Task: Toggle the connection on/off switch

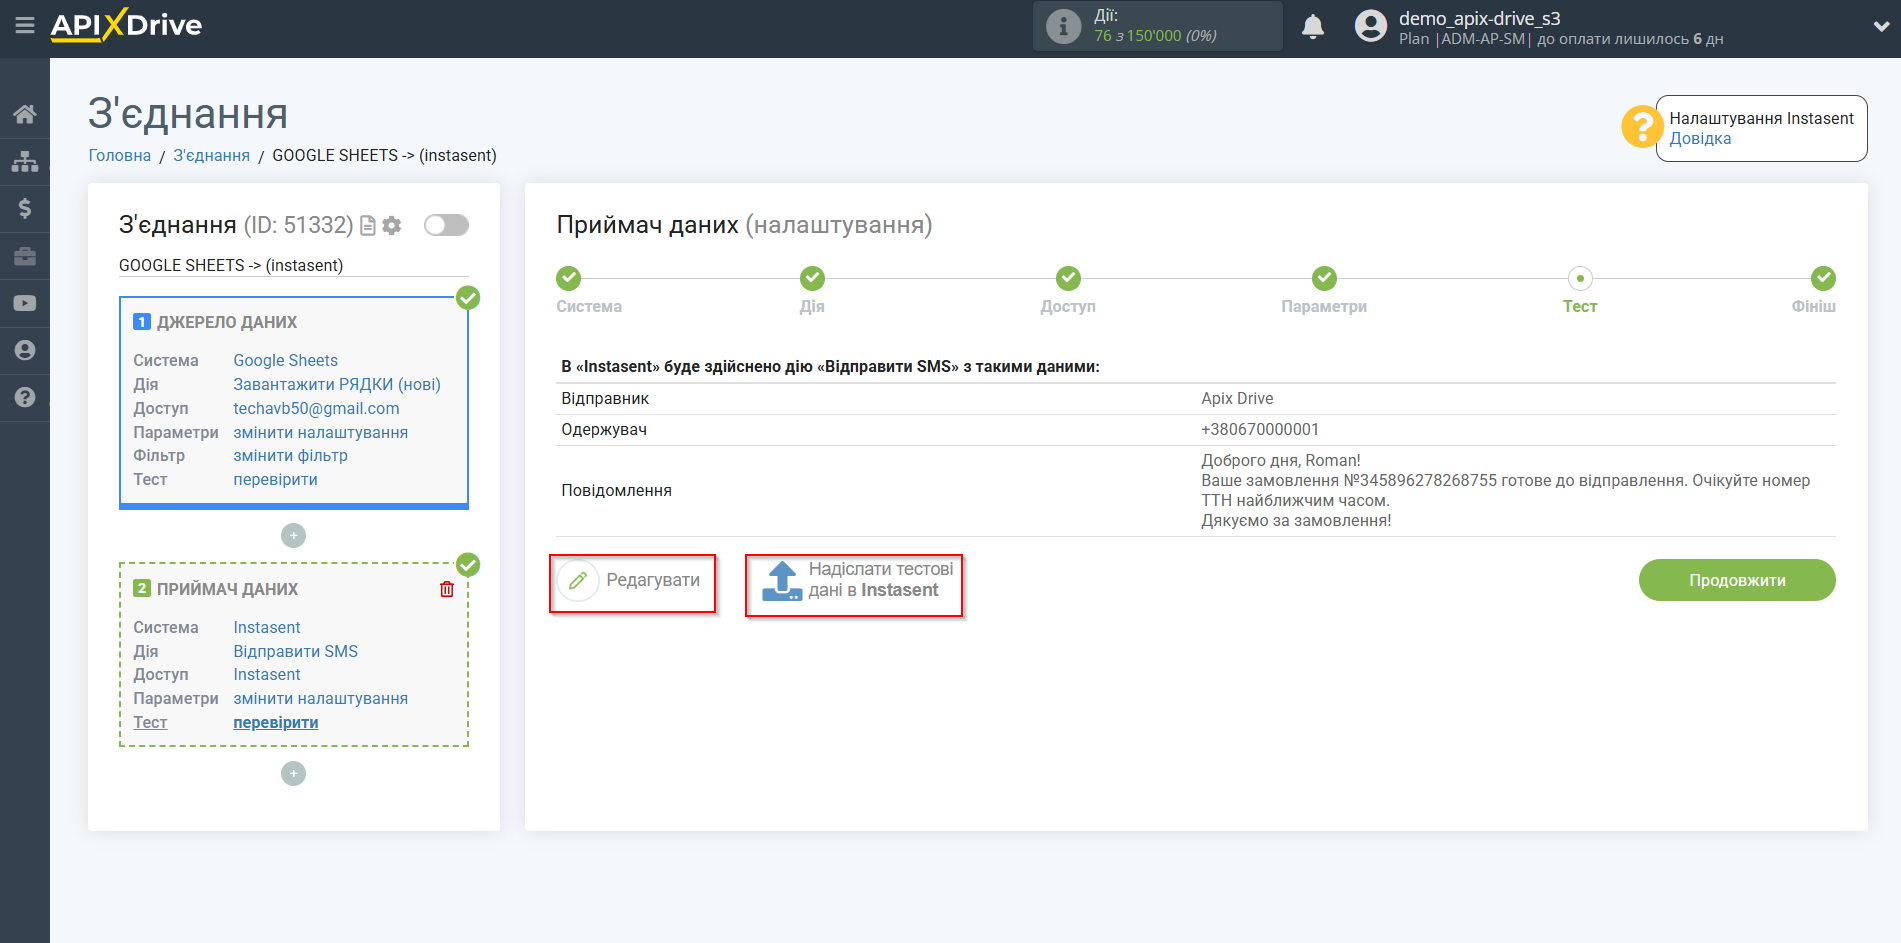Action: (446, 225)
